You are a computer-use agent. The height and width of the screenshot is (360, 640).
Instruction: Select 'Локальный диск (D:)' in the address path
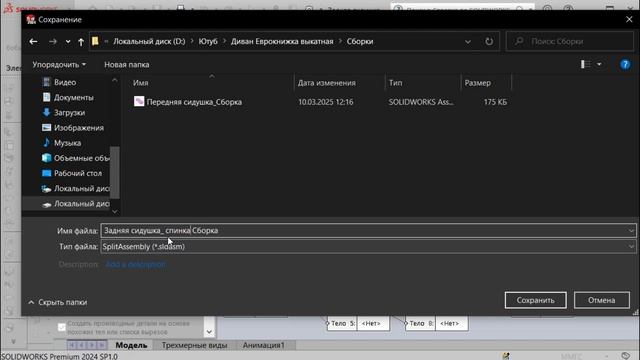click(149, 41)
